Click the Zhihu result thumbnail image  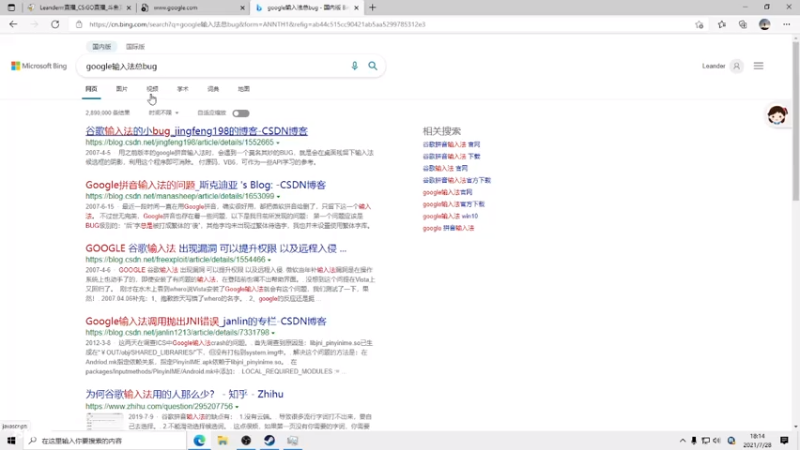tap(105, 421)
